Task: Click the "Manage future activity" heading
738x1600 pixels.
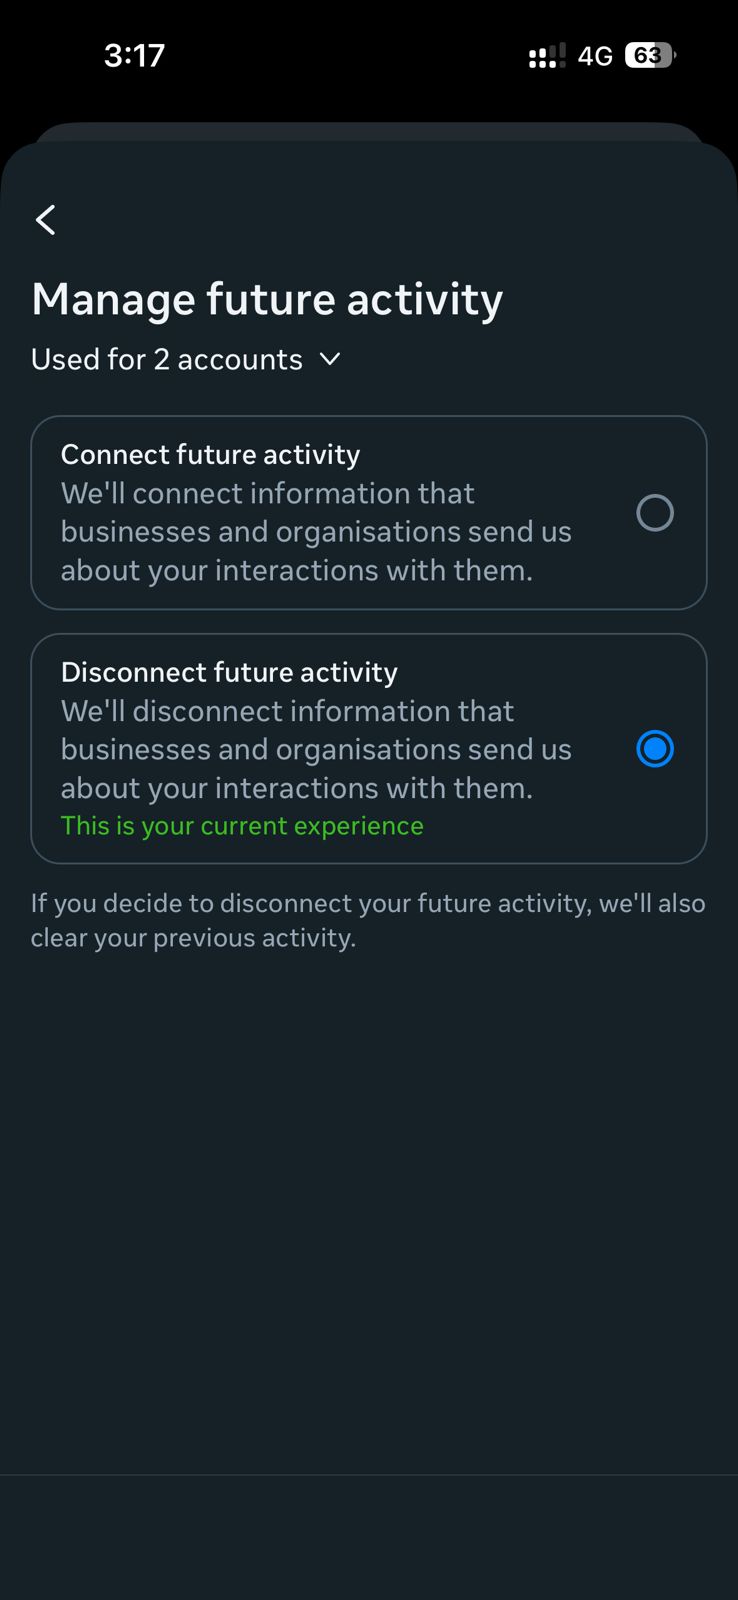Action: [x=267, y=299]
